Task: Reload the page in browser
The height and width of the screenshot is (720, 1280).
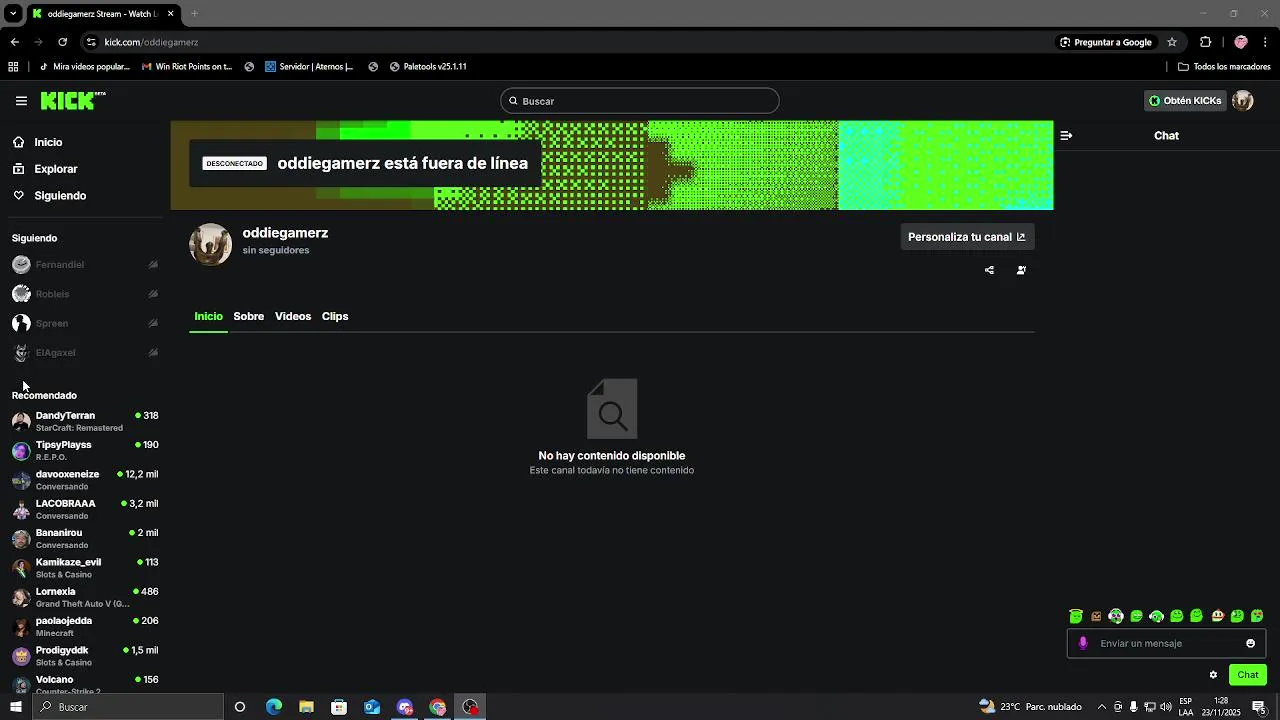Action: pos(62,42)
